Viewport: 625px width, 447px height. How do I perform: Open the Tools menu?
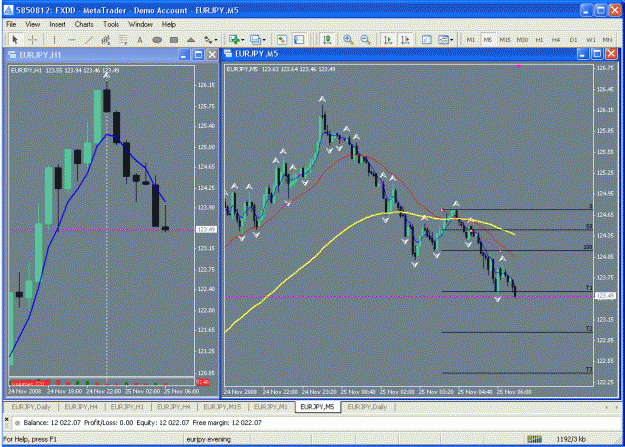(111, 24)
